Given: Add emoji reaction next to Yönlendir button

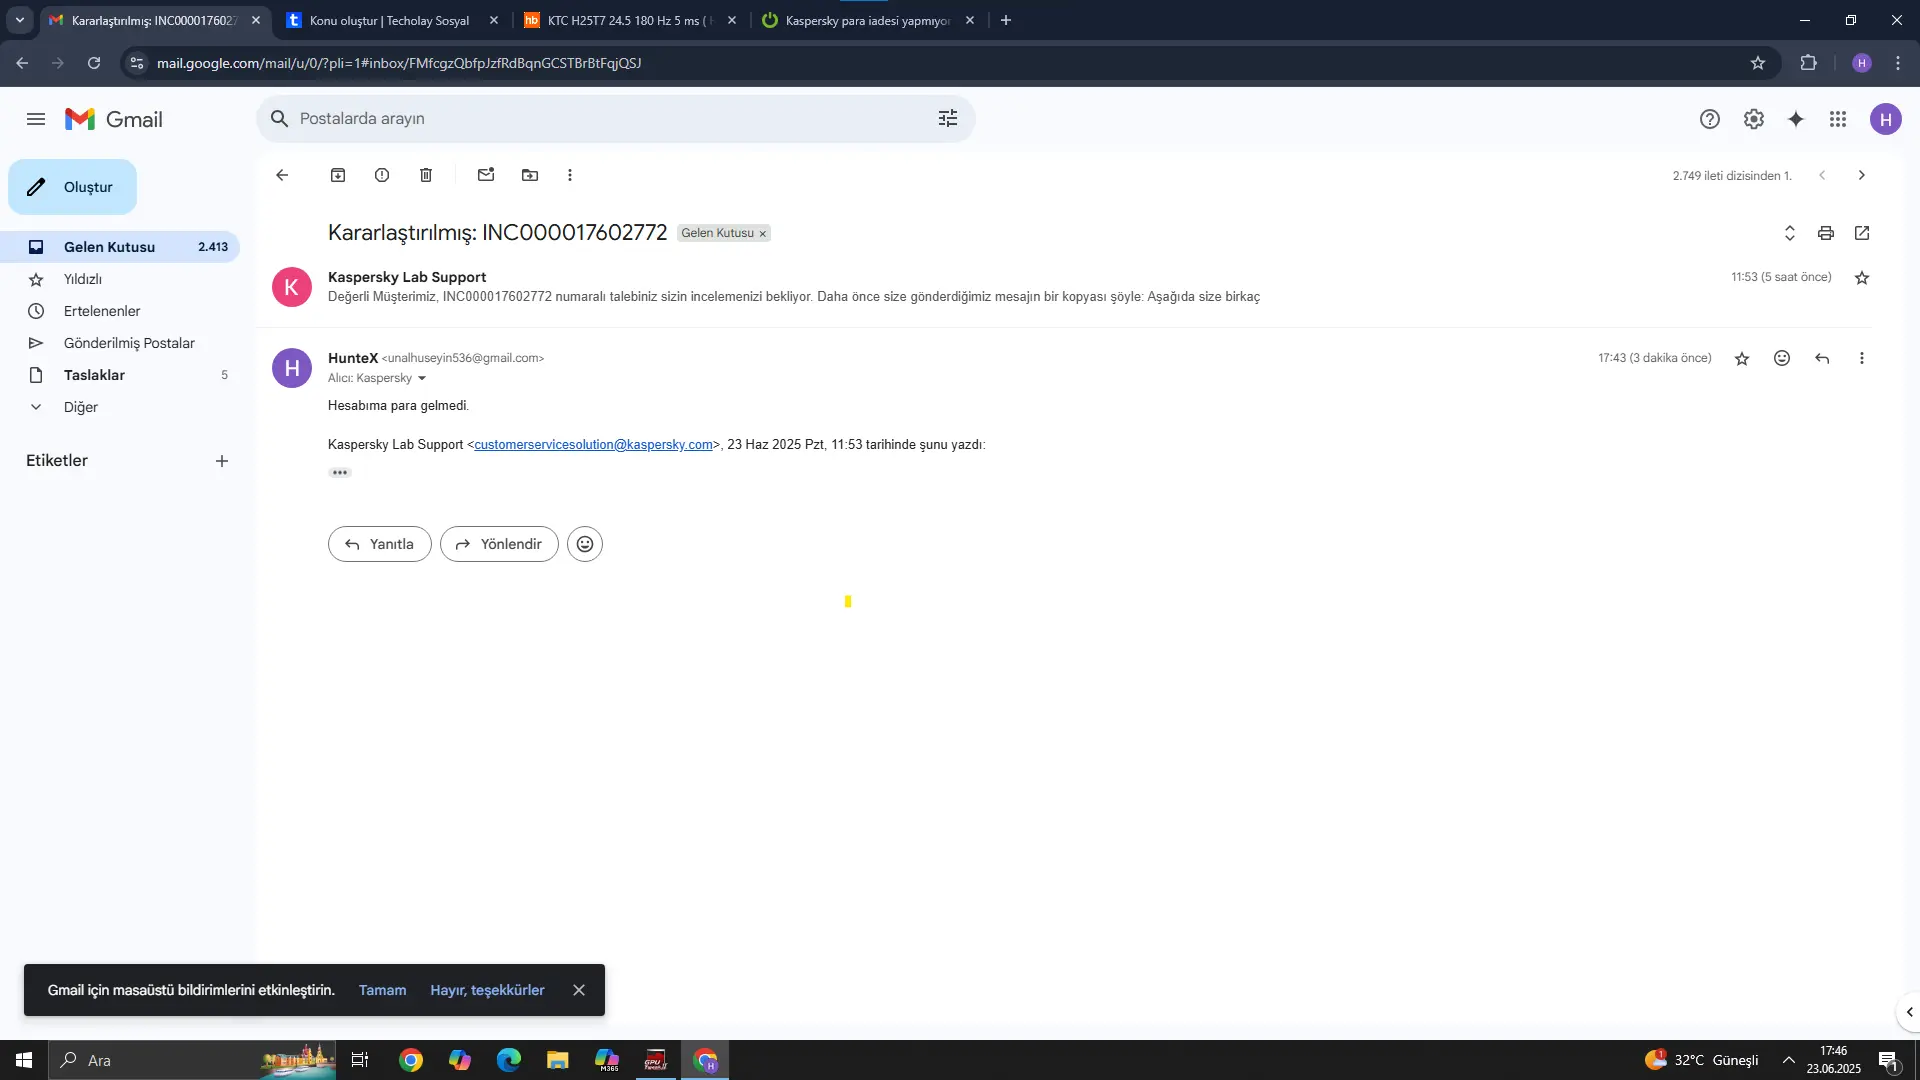Looking at the screenshot, I should click(585, 544).
